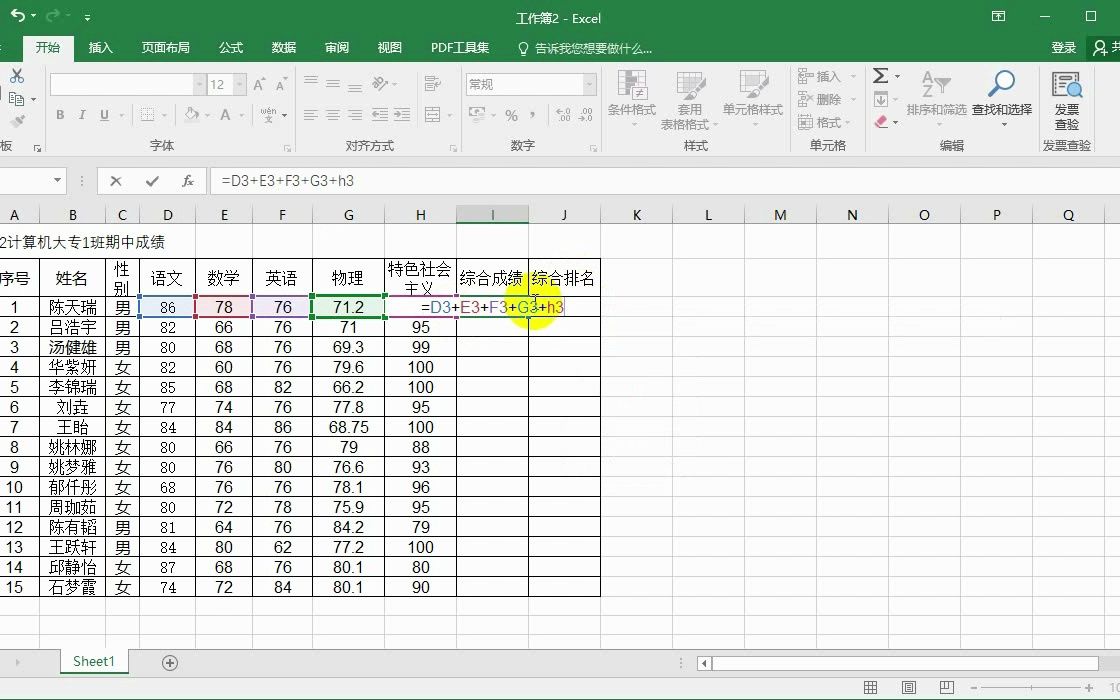Select the Sheet1 worksheet tab
This screenshot has width=1120, height=700.
pyautogui.click(x=93, y=661)
